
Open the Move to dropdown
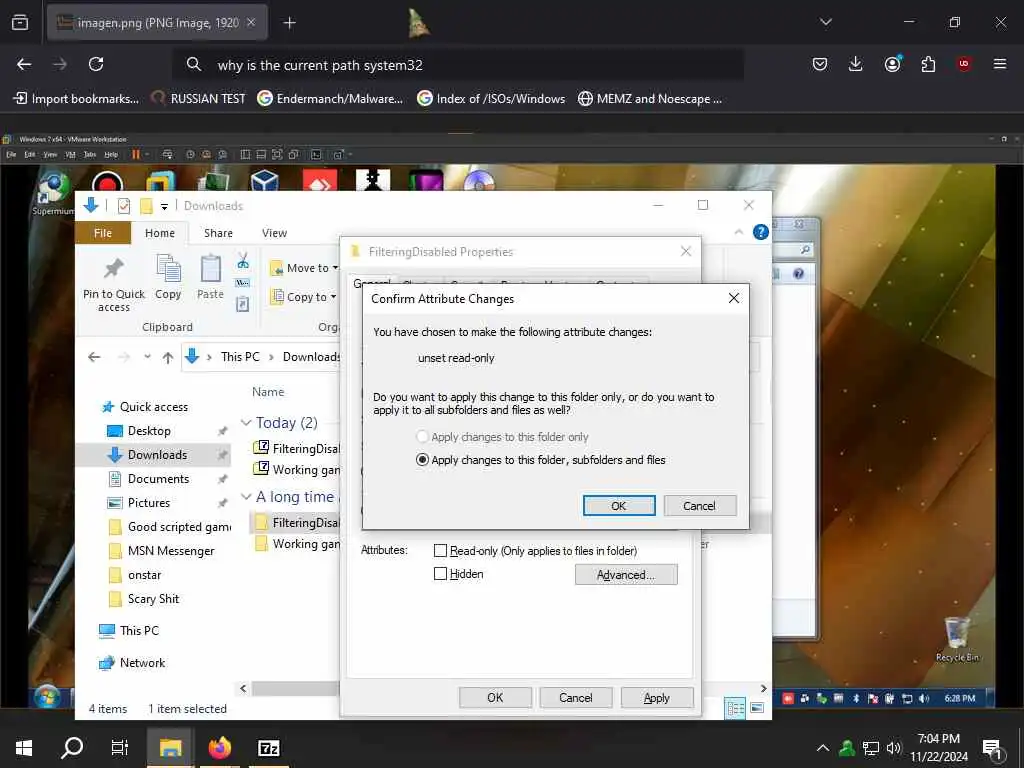click(x=304, y=268)
